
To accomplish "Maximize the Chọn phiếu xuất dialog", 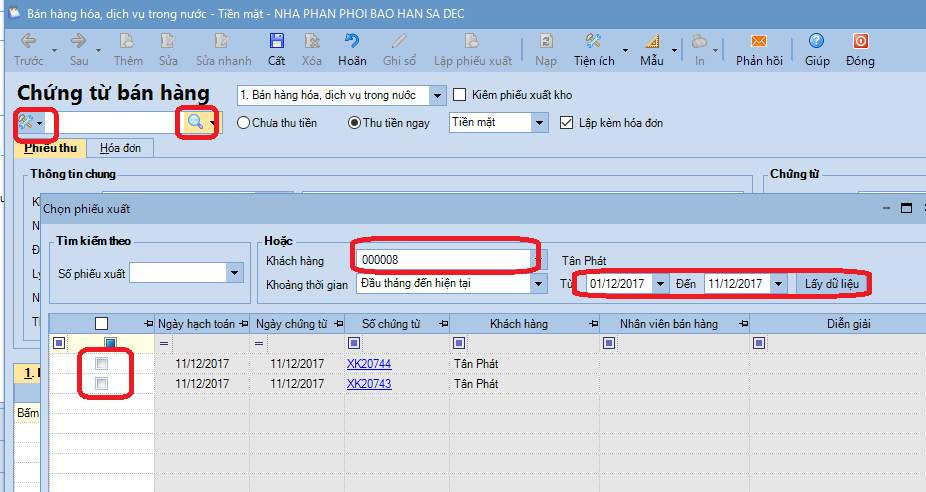I will 907,208.
